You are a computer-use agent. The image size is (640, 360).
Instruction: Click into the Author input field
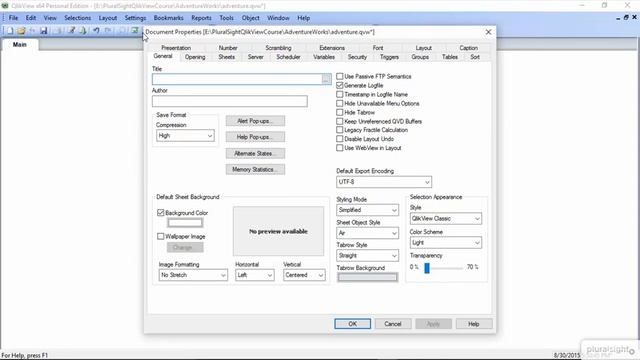point(230,101)
